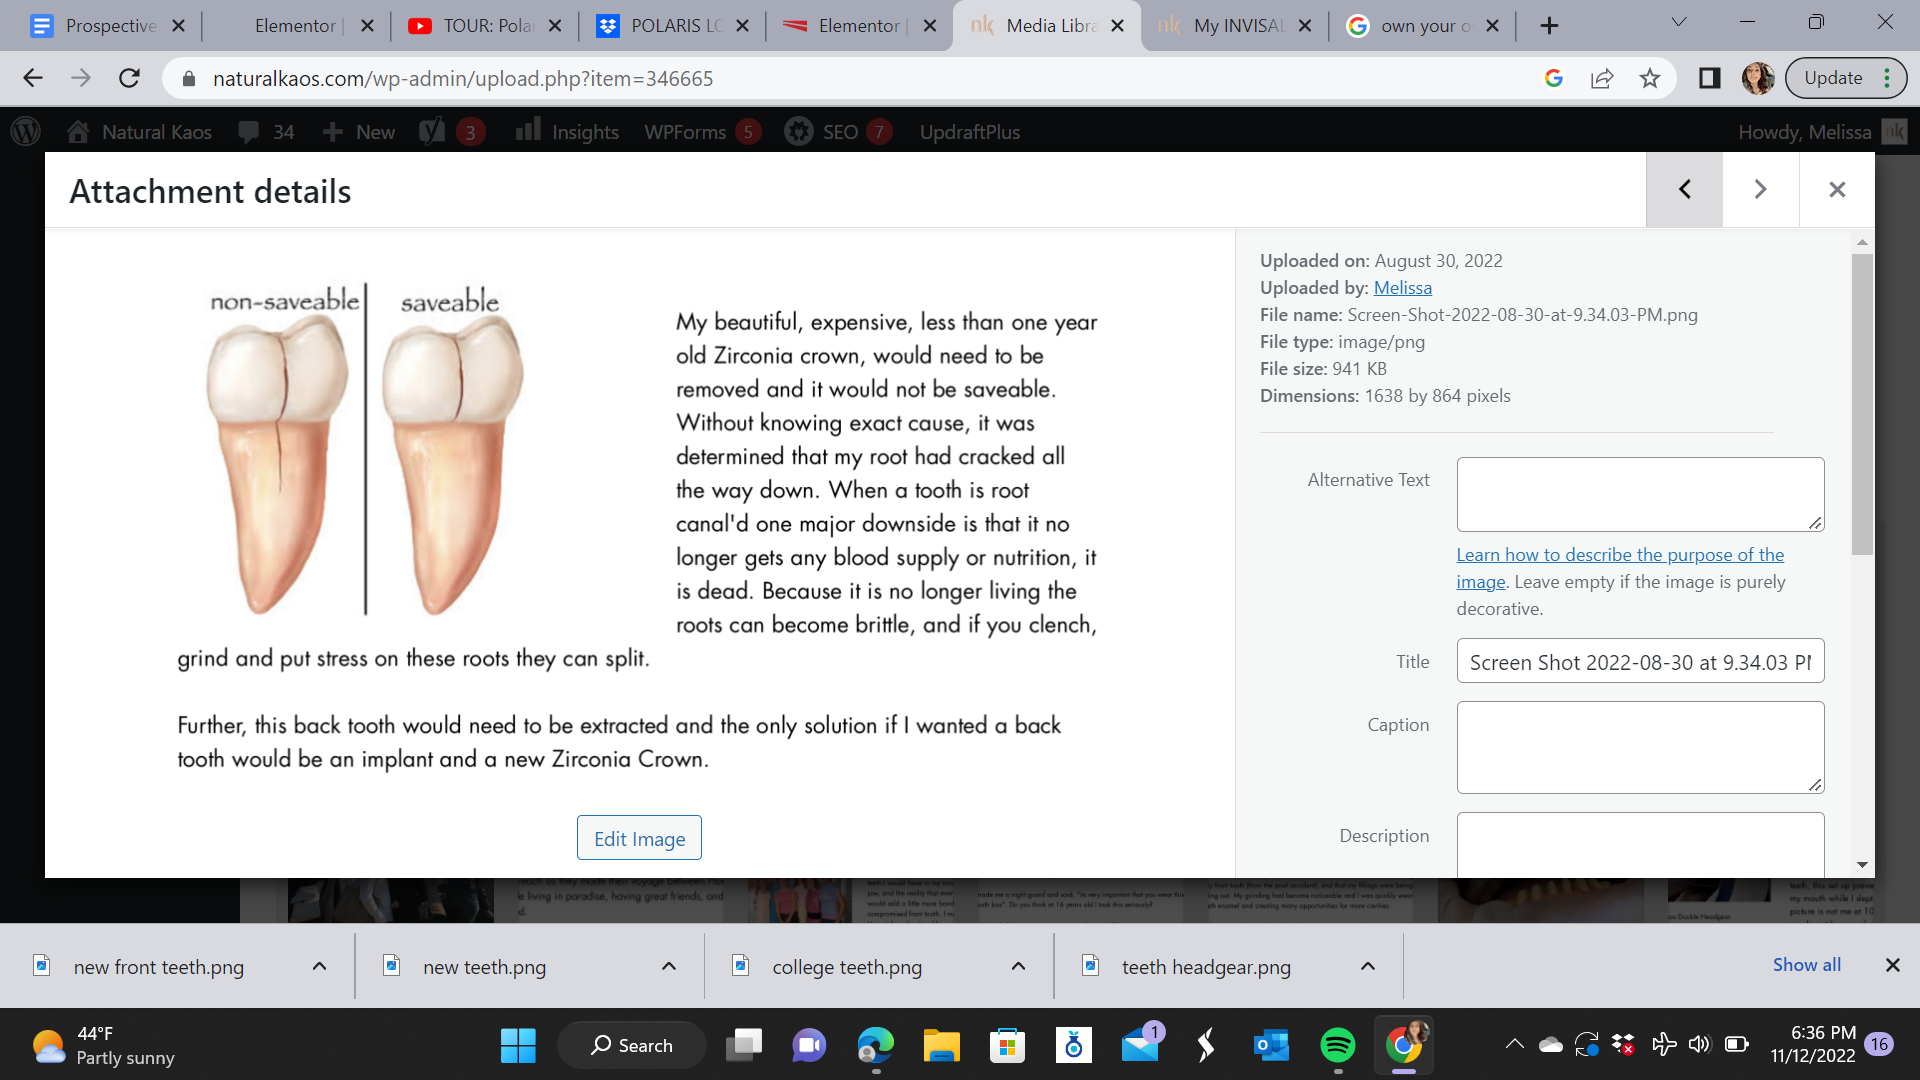Open the comments bubble with 34
Screen dimensions: 1920x1080
[x=266, y=131]
